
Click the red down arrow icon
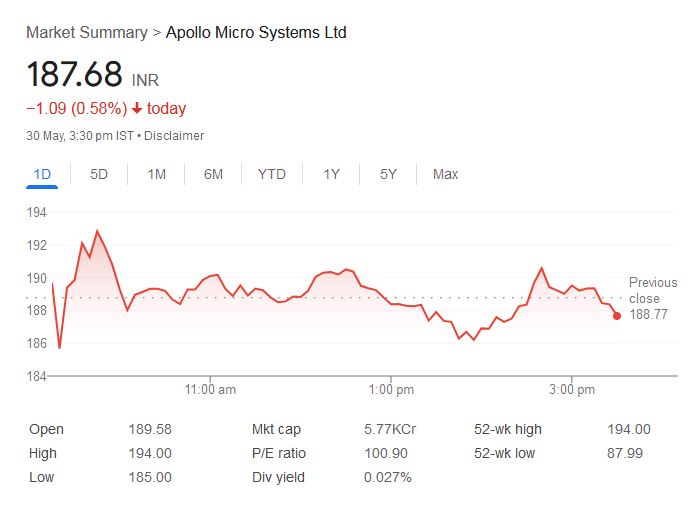pyautogui.click(x=137, y=109)
